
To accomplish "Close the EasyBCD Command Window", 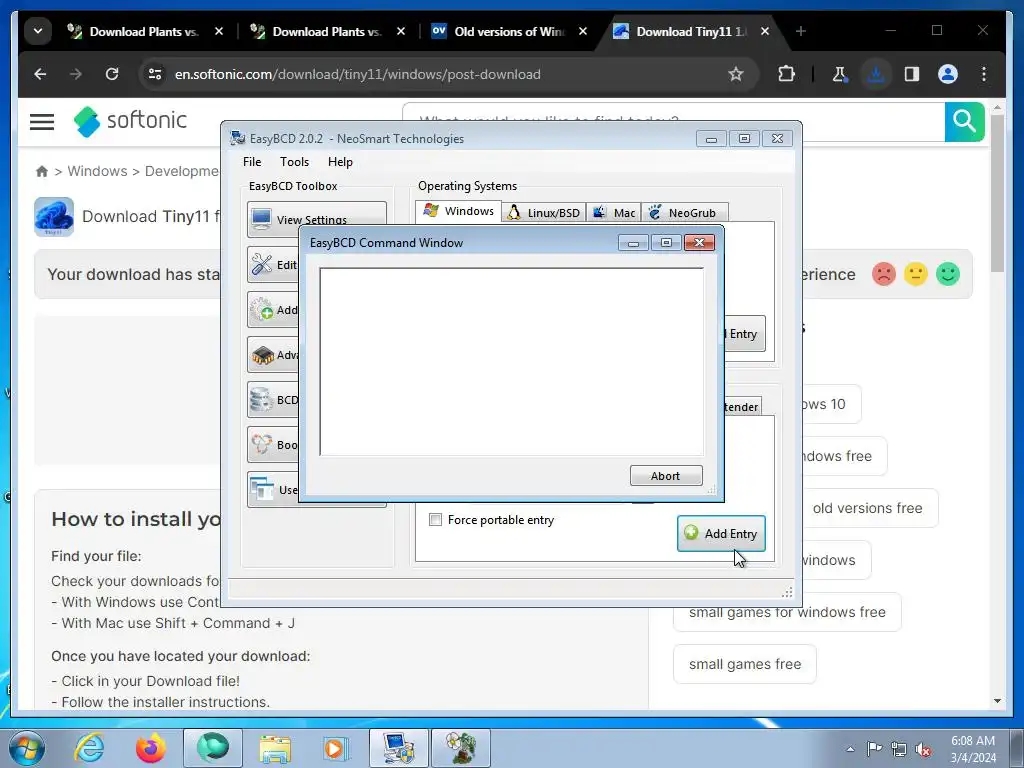I will click(x=699, y=243).
